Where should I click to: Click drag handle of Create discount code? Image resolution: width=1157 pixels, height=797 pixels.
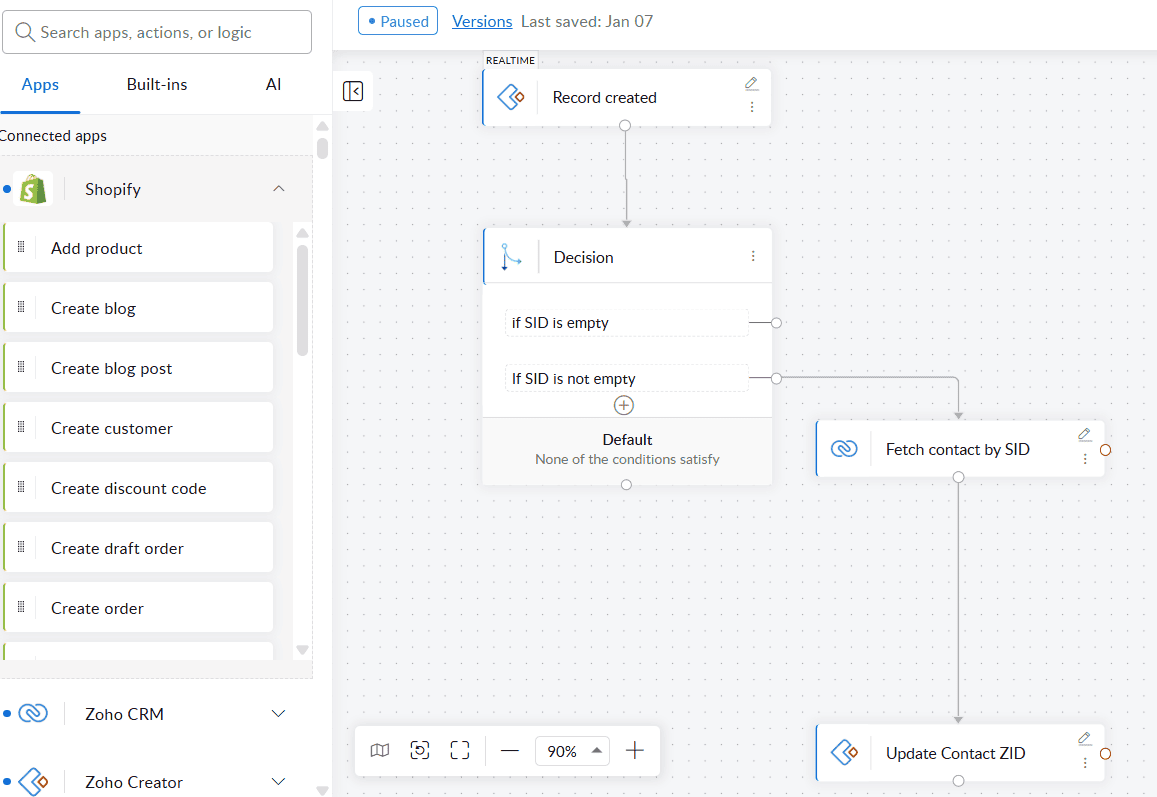(21, 487)
